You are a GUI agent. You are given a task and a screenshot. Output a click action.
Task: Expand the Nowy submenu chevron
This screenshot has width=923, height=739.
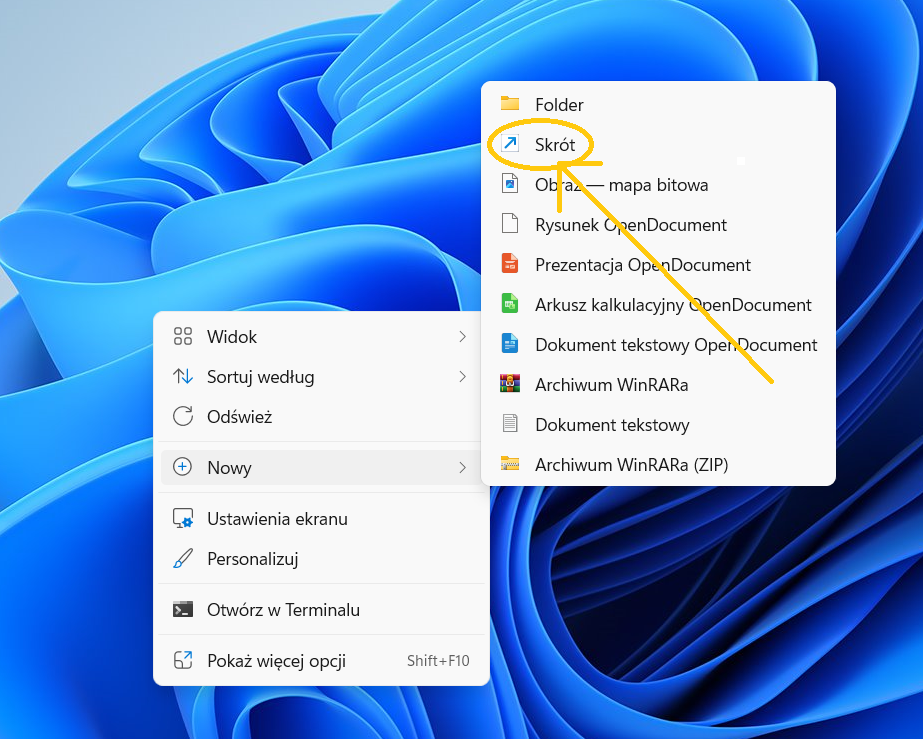point(463,467)
